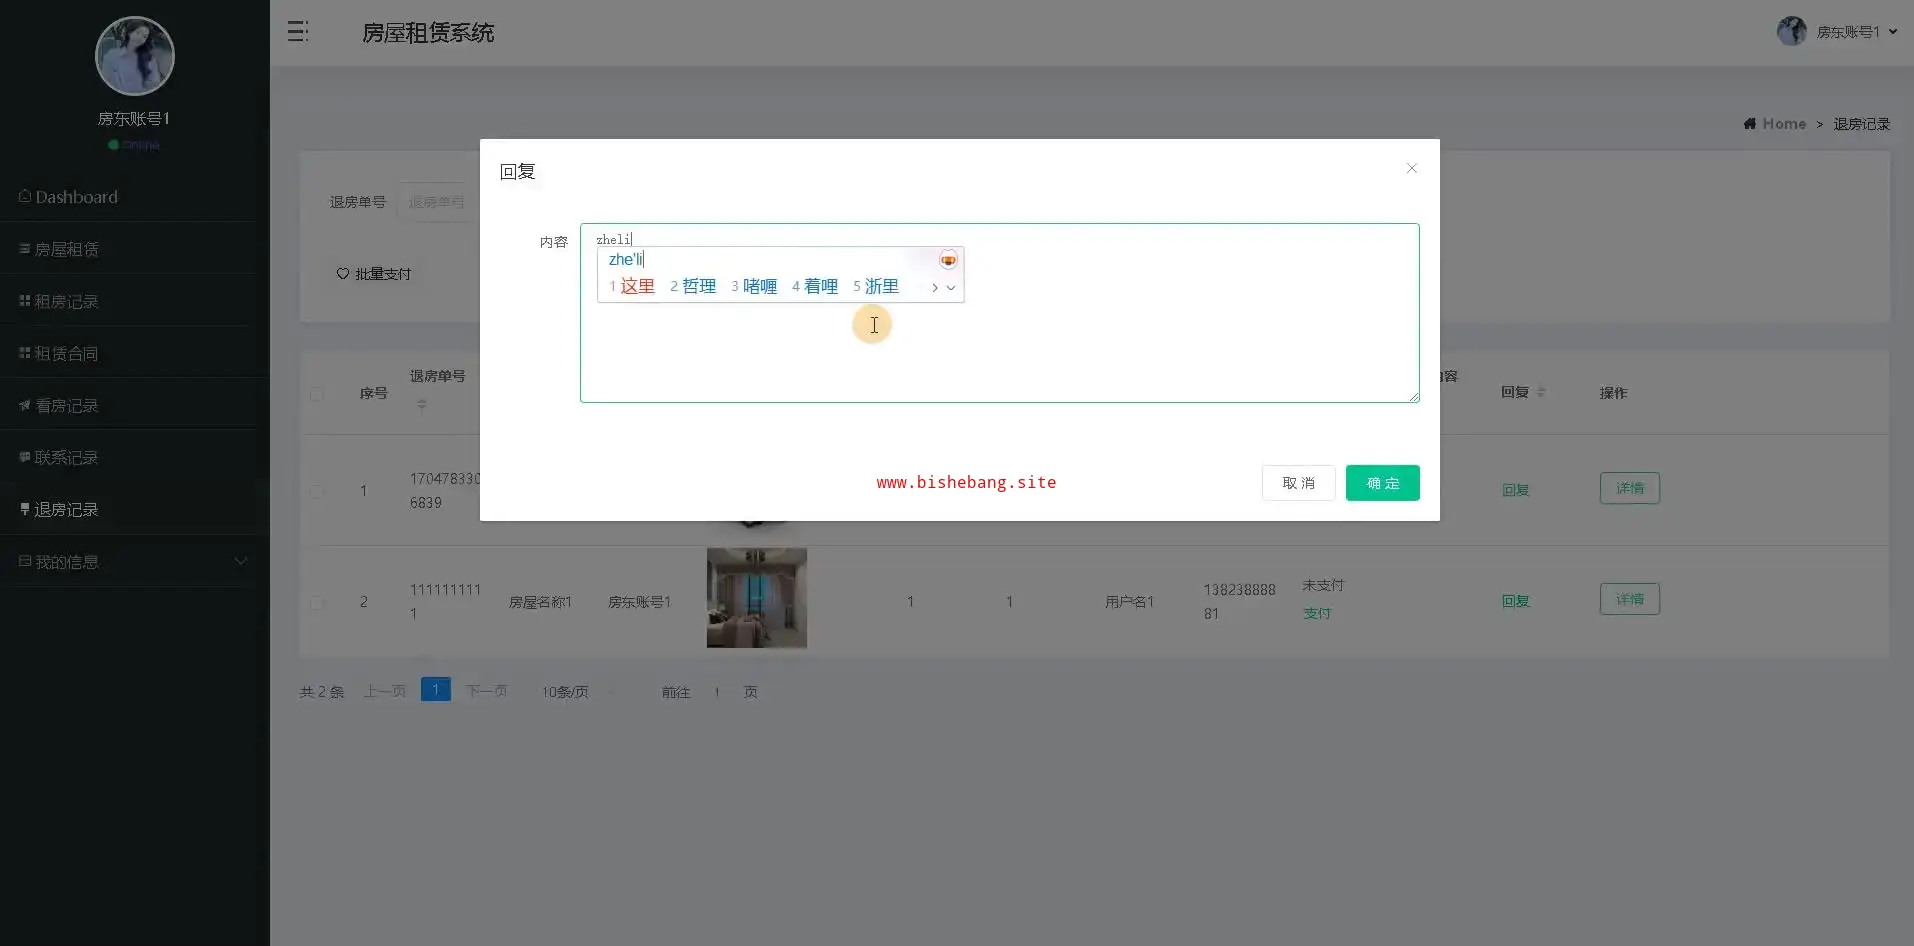Go to next IME candidate page arrow

click(x=934, y=287)
